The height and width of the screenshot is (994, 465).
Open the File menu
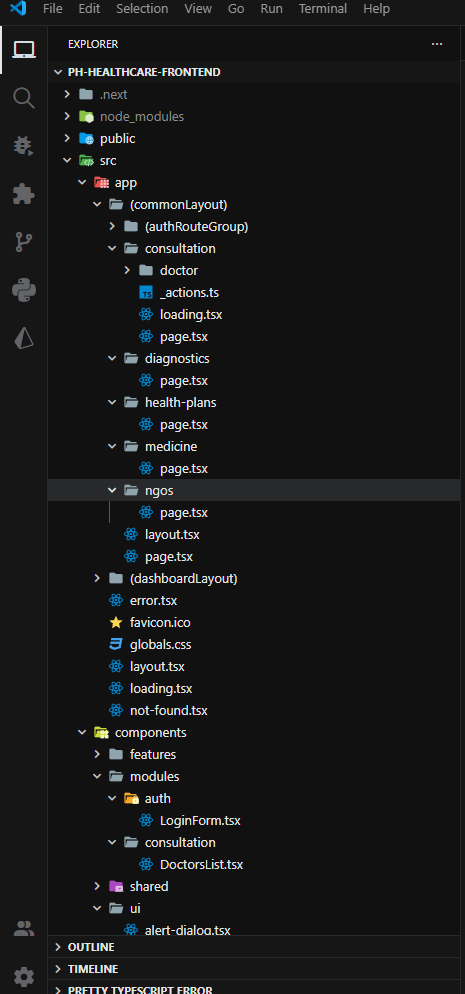53,9
